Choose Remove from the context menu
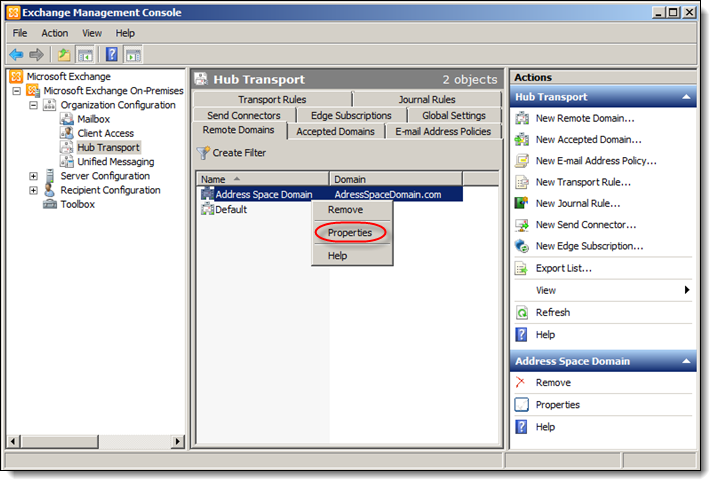This screenshot has width=716, height=486. tap(352, 210)
